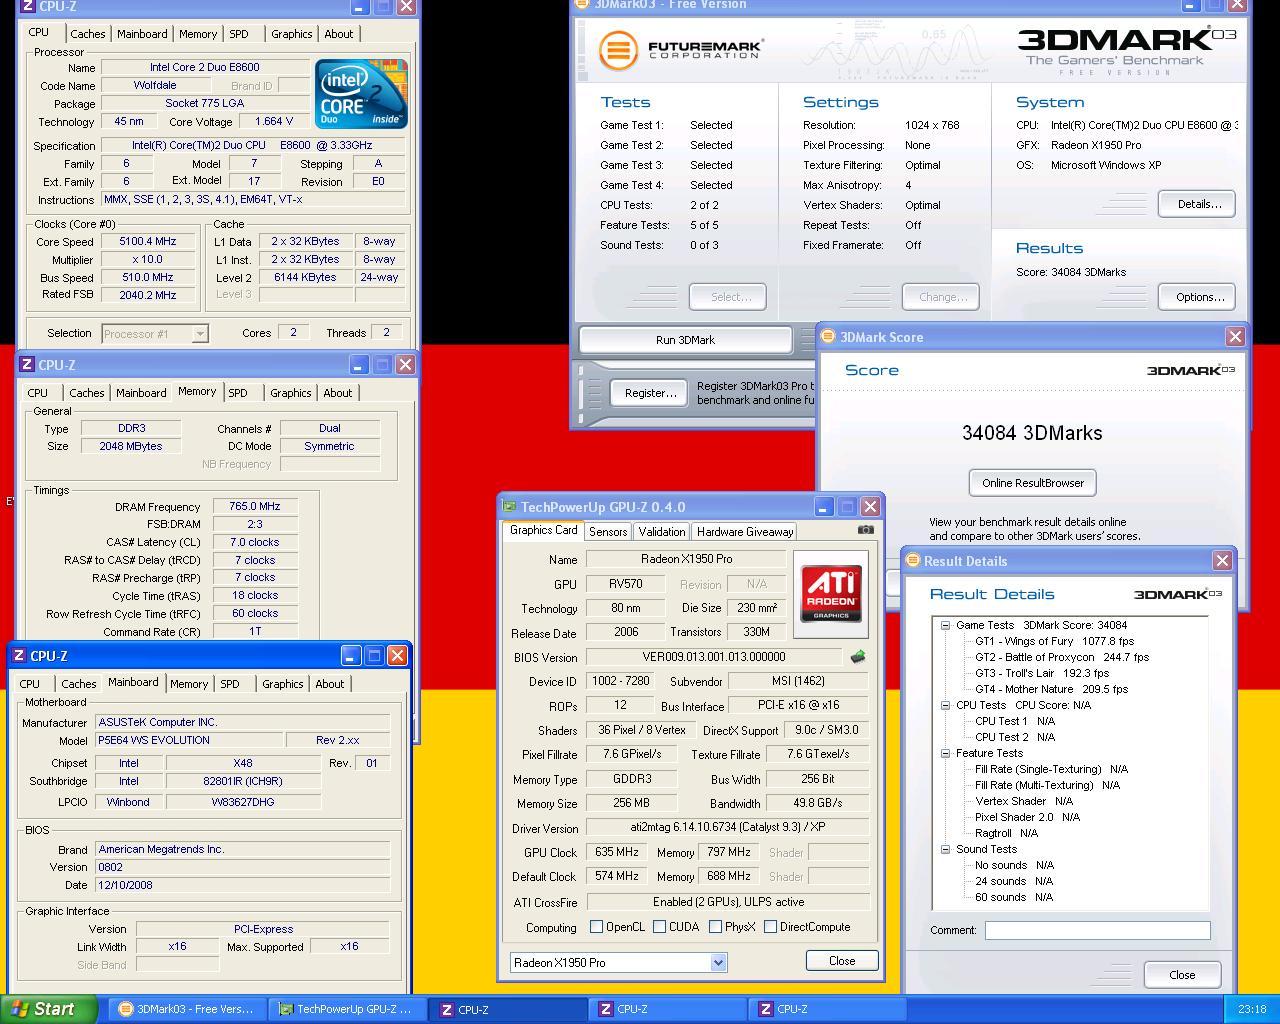Click the CPU-Z Mainboard window title icon
The width and height of the screenshot is (1280, 1024).
click(18, 656)
